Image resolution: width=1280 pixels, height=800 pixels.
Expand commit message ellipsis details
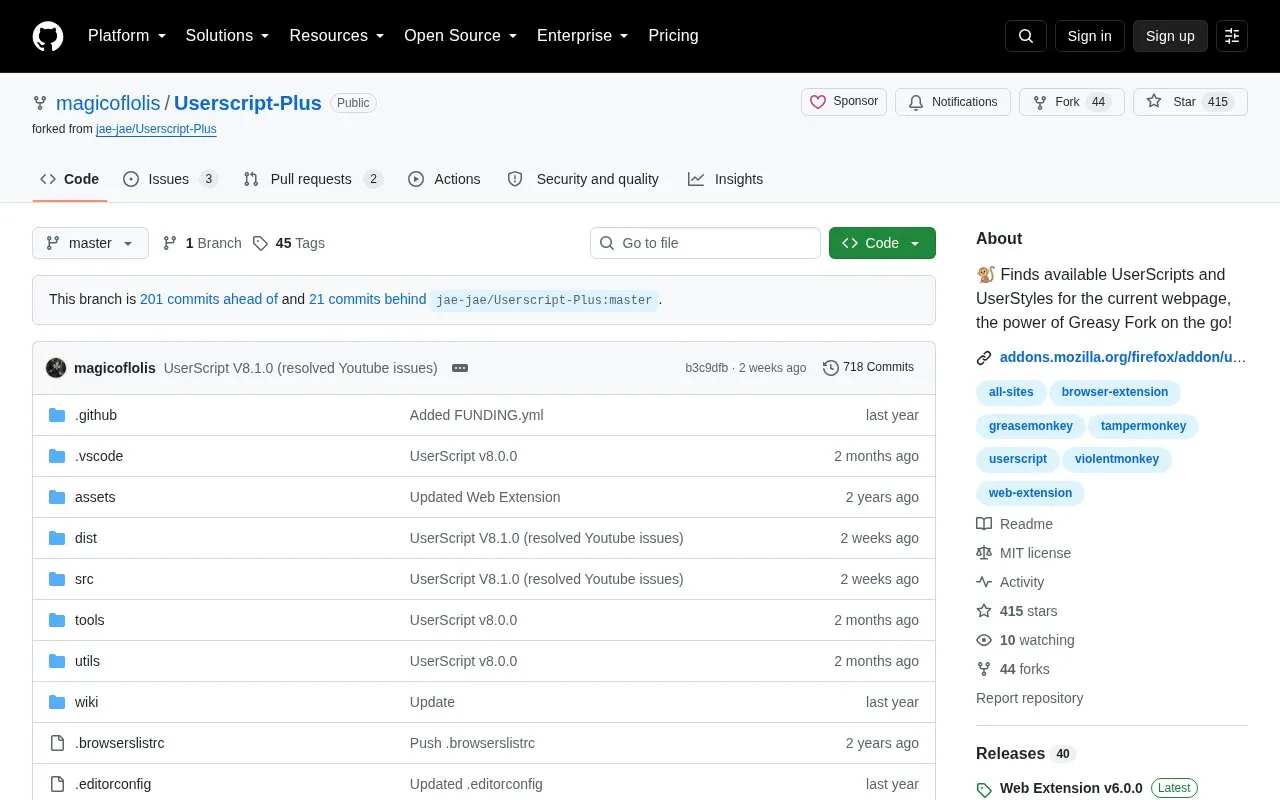[x=460, y=368]
